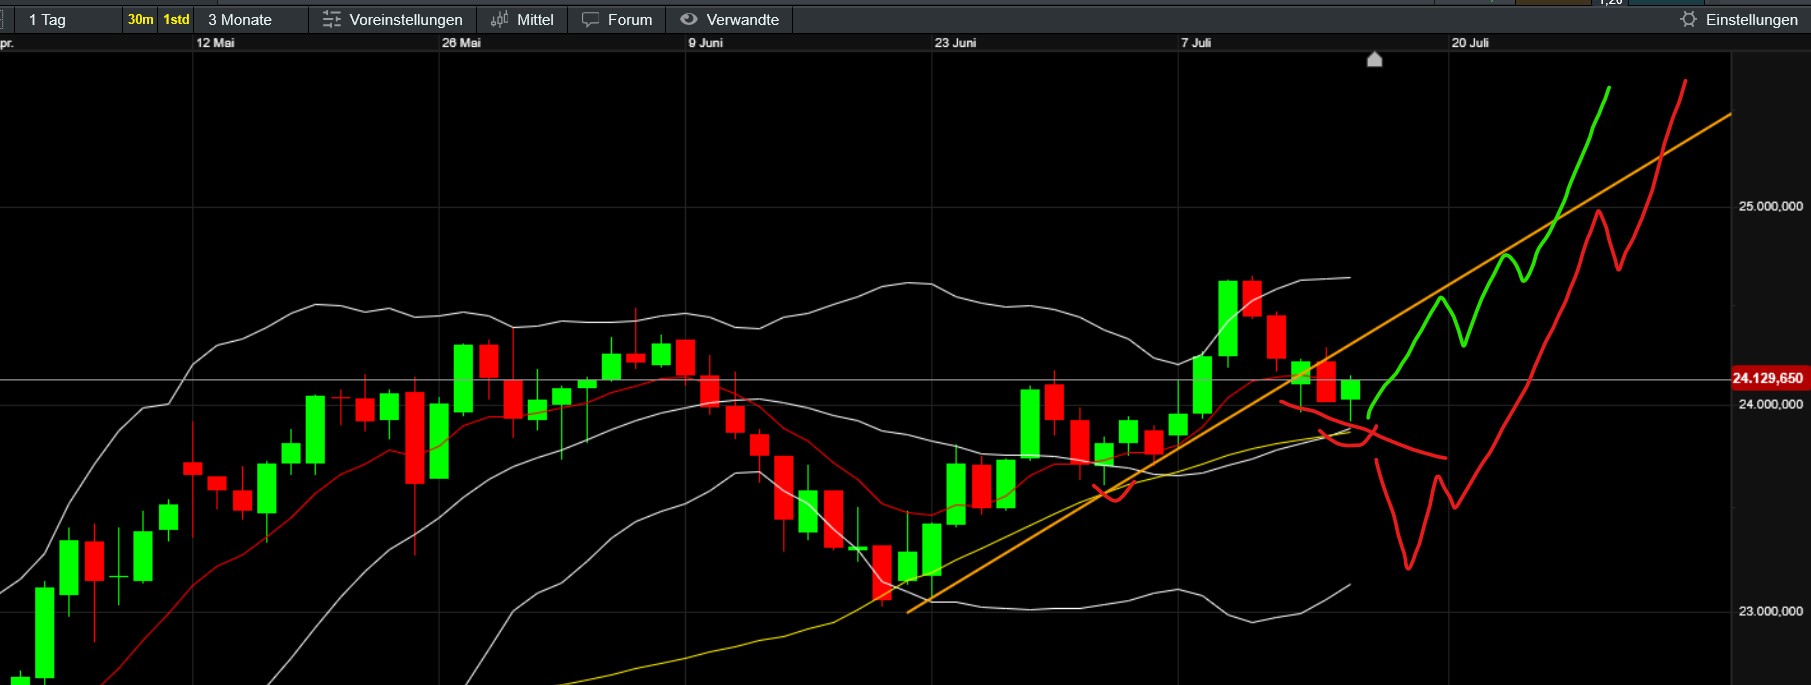Click the Verwandte eye icon
Viewport: 1811px width, 685px height.
[x=689, y=19]
